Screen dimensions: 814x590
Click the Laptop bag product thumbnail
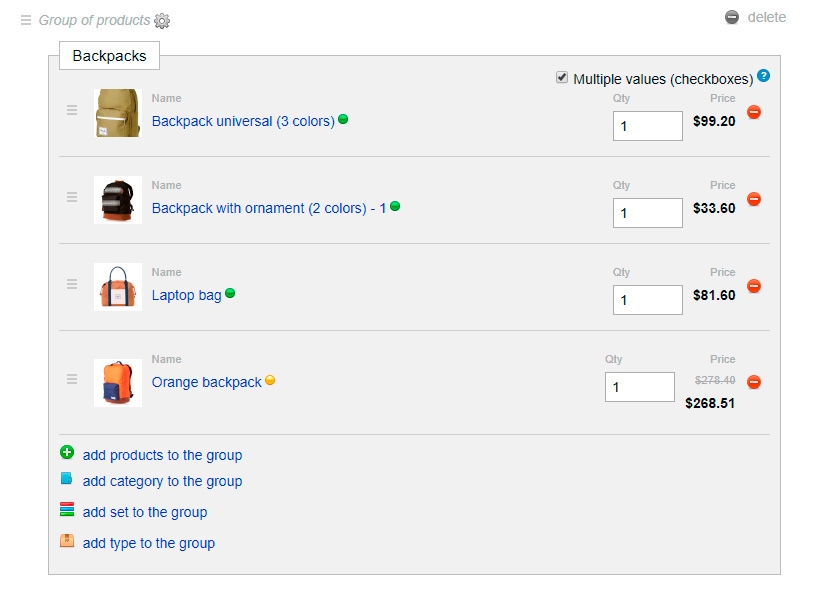click(x=118, y=287)
